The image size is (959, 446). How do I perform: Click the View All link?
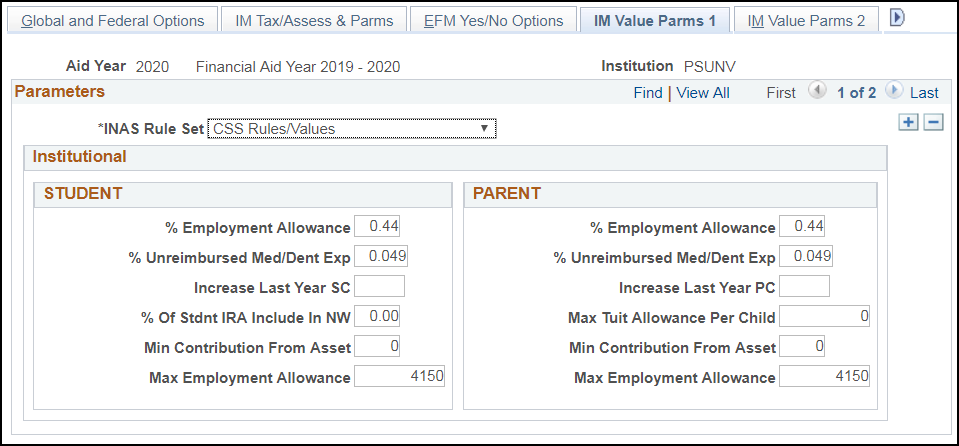coord(703,93)
